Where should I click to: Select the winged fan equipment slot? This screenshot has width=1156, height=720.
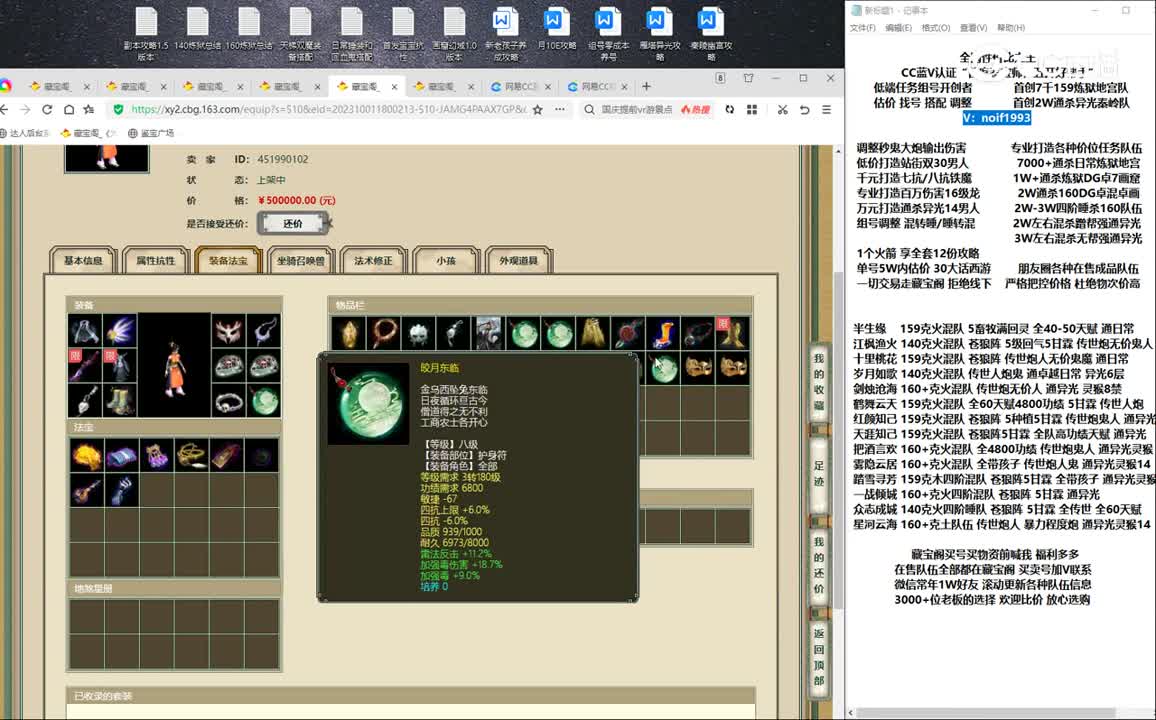pos(119,331)
